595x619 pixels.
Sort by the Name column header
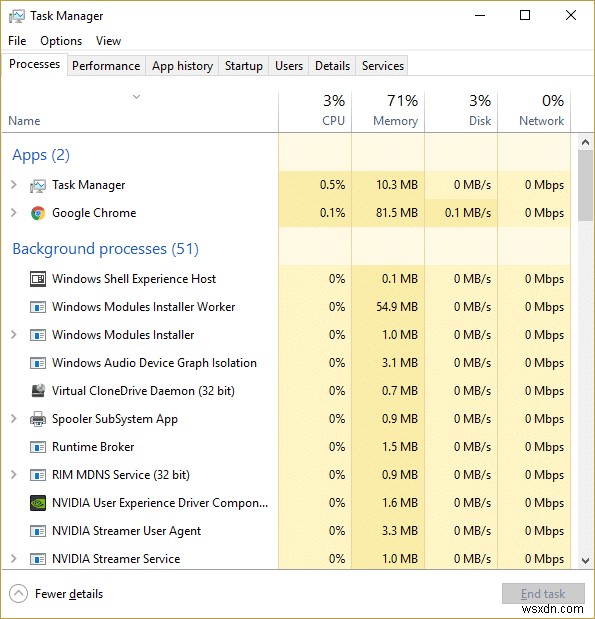[x=140, y=111]
